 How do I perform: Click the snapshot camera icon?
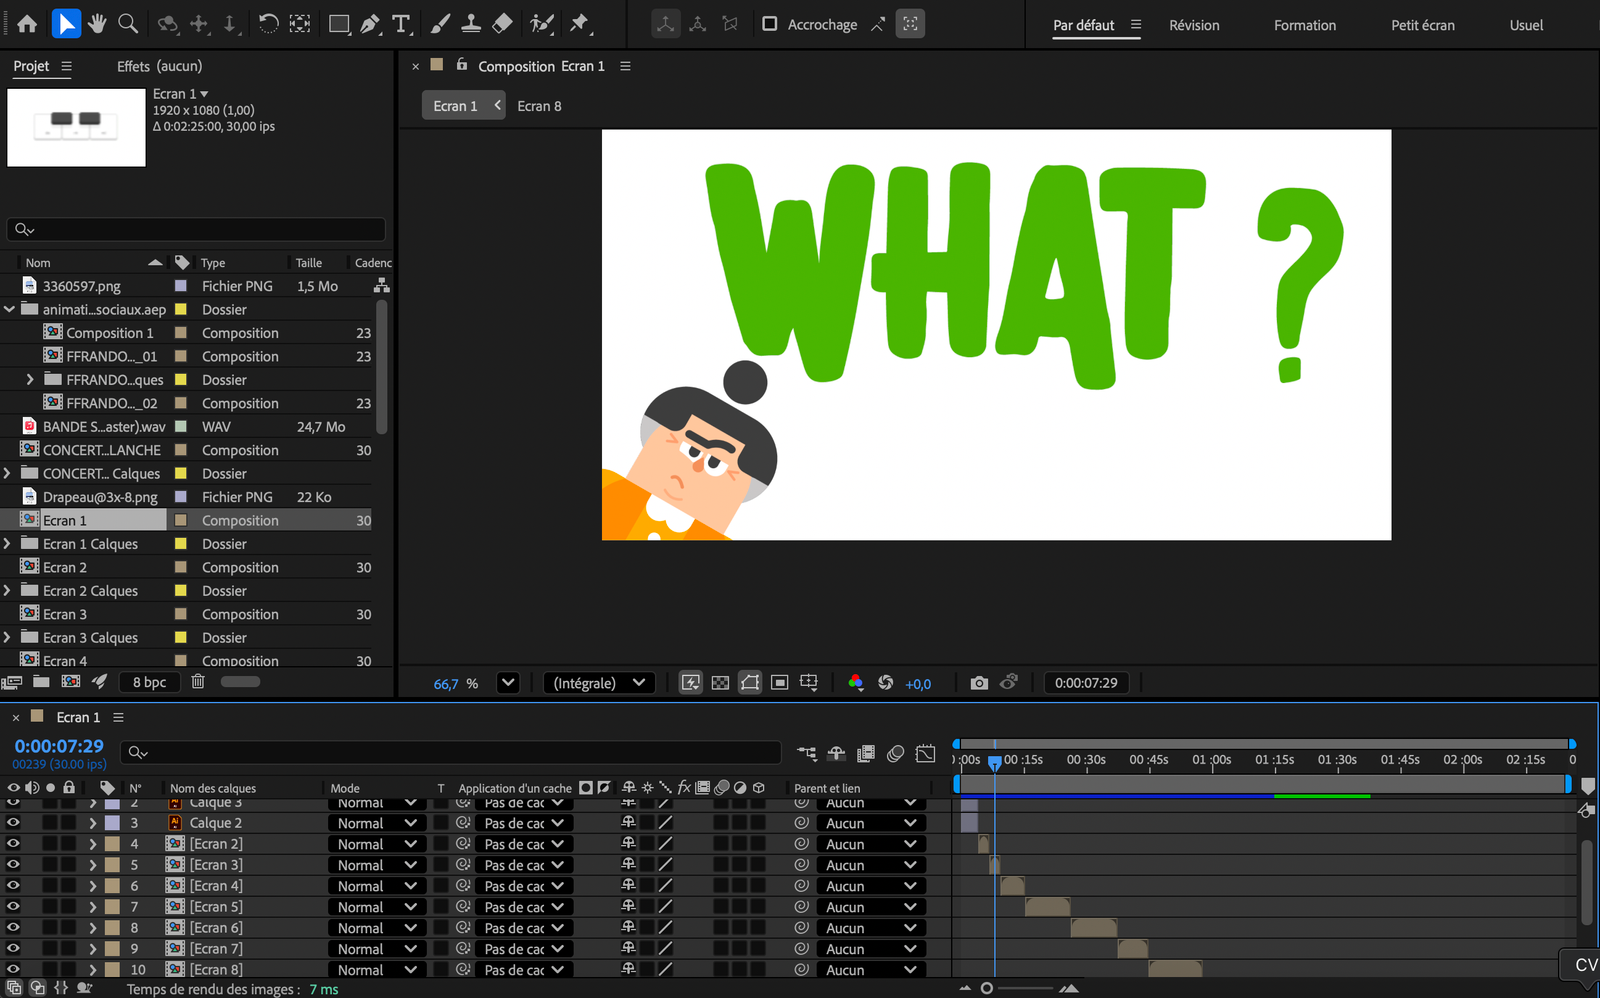point(979,683)
